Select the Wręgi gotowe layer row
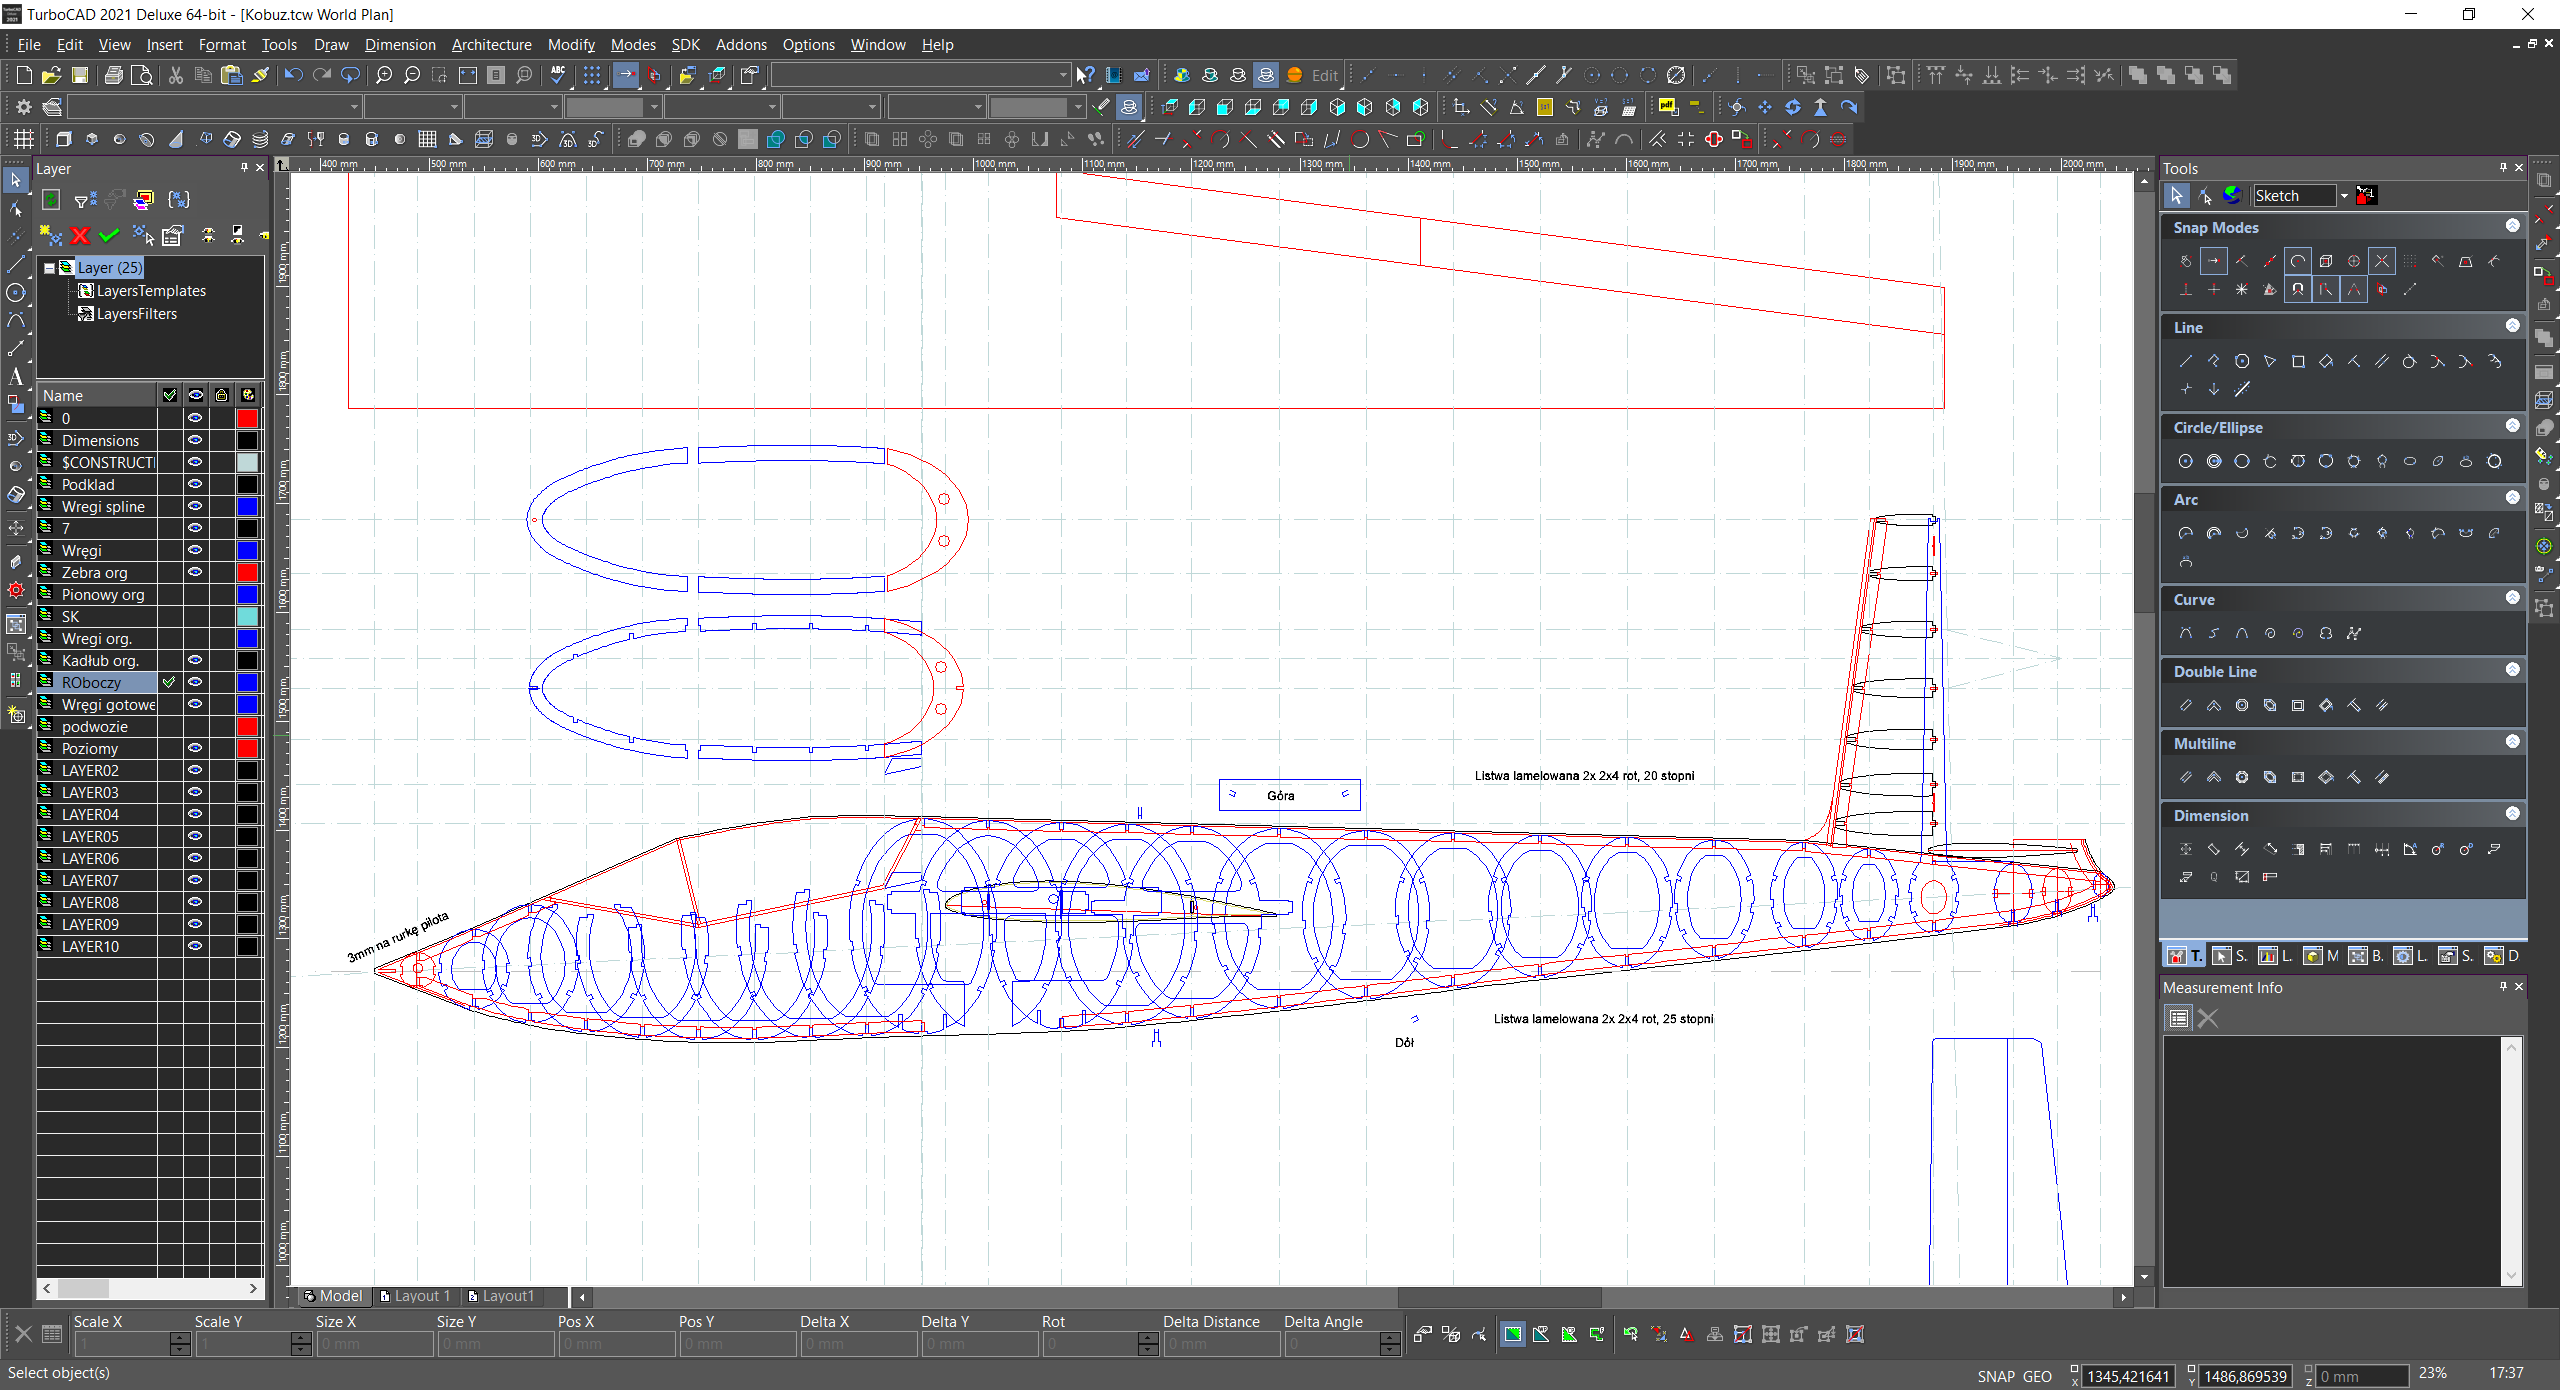 coord(109,704)
